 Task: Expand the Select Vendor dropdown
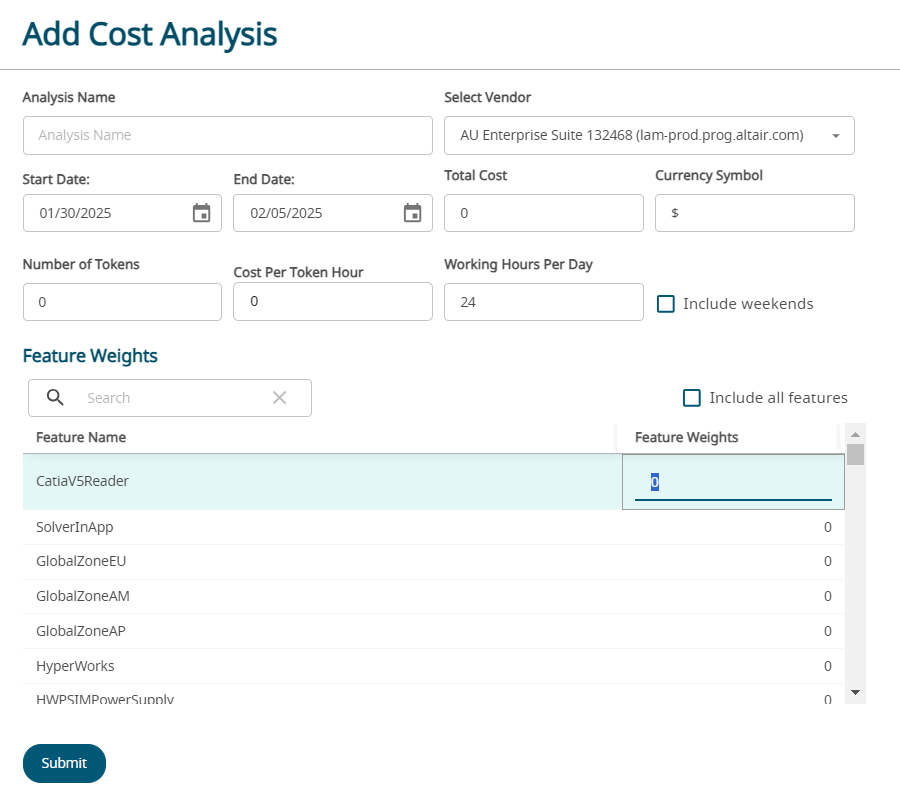pos(835,136)
